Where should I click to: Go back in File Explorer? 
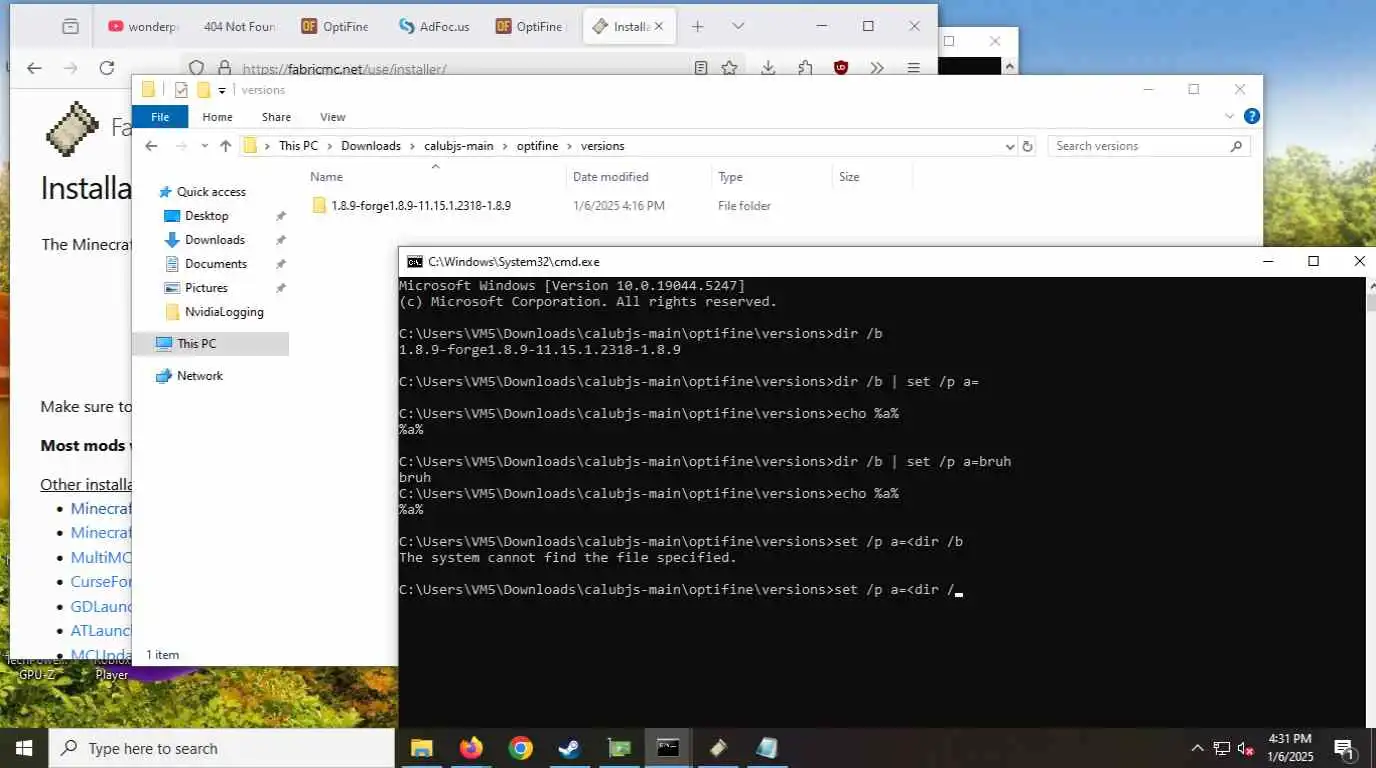click(151, 146)
